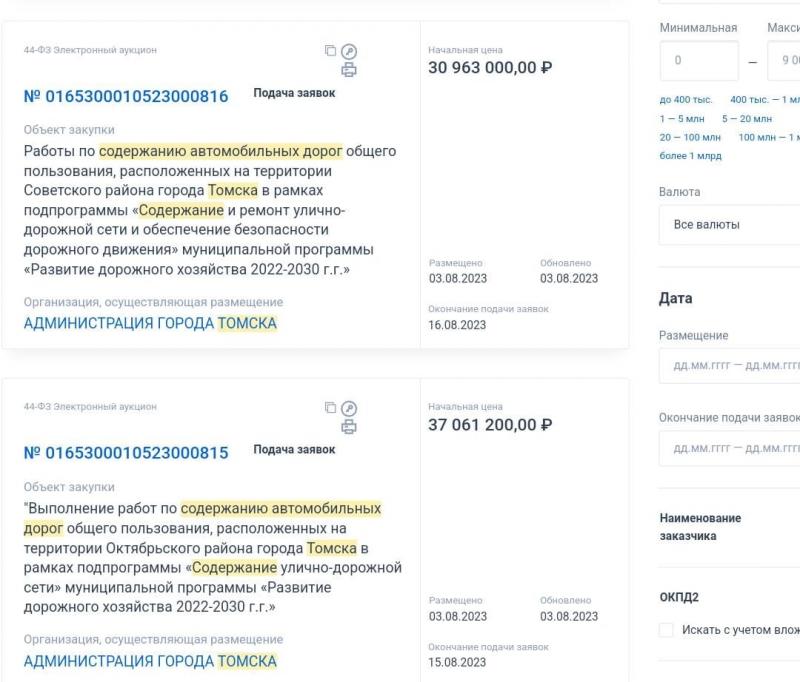Open purchase № 0165300010523000815
This screenshot has height=682, width=800.
point(126,452)
